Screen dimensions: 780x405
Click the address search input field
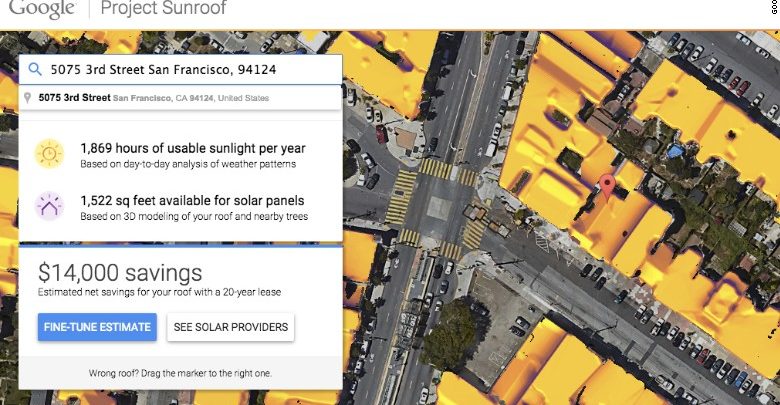coord(181,69)
